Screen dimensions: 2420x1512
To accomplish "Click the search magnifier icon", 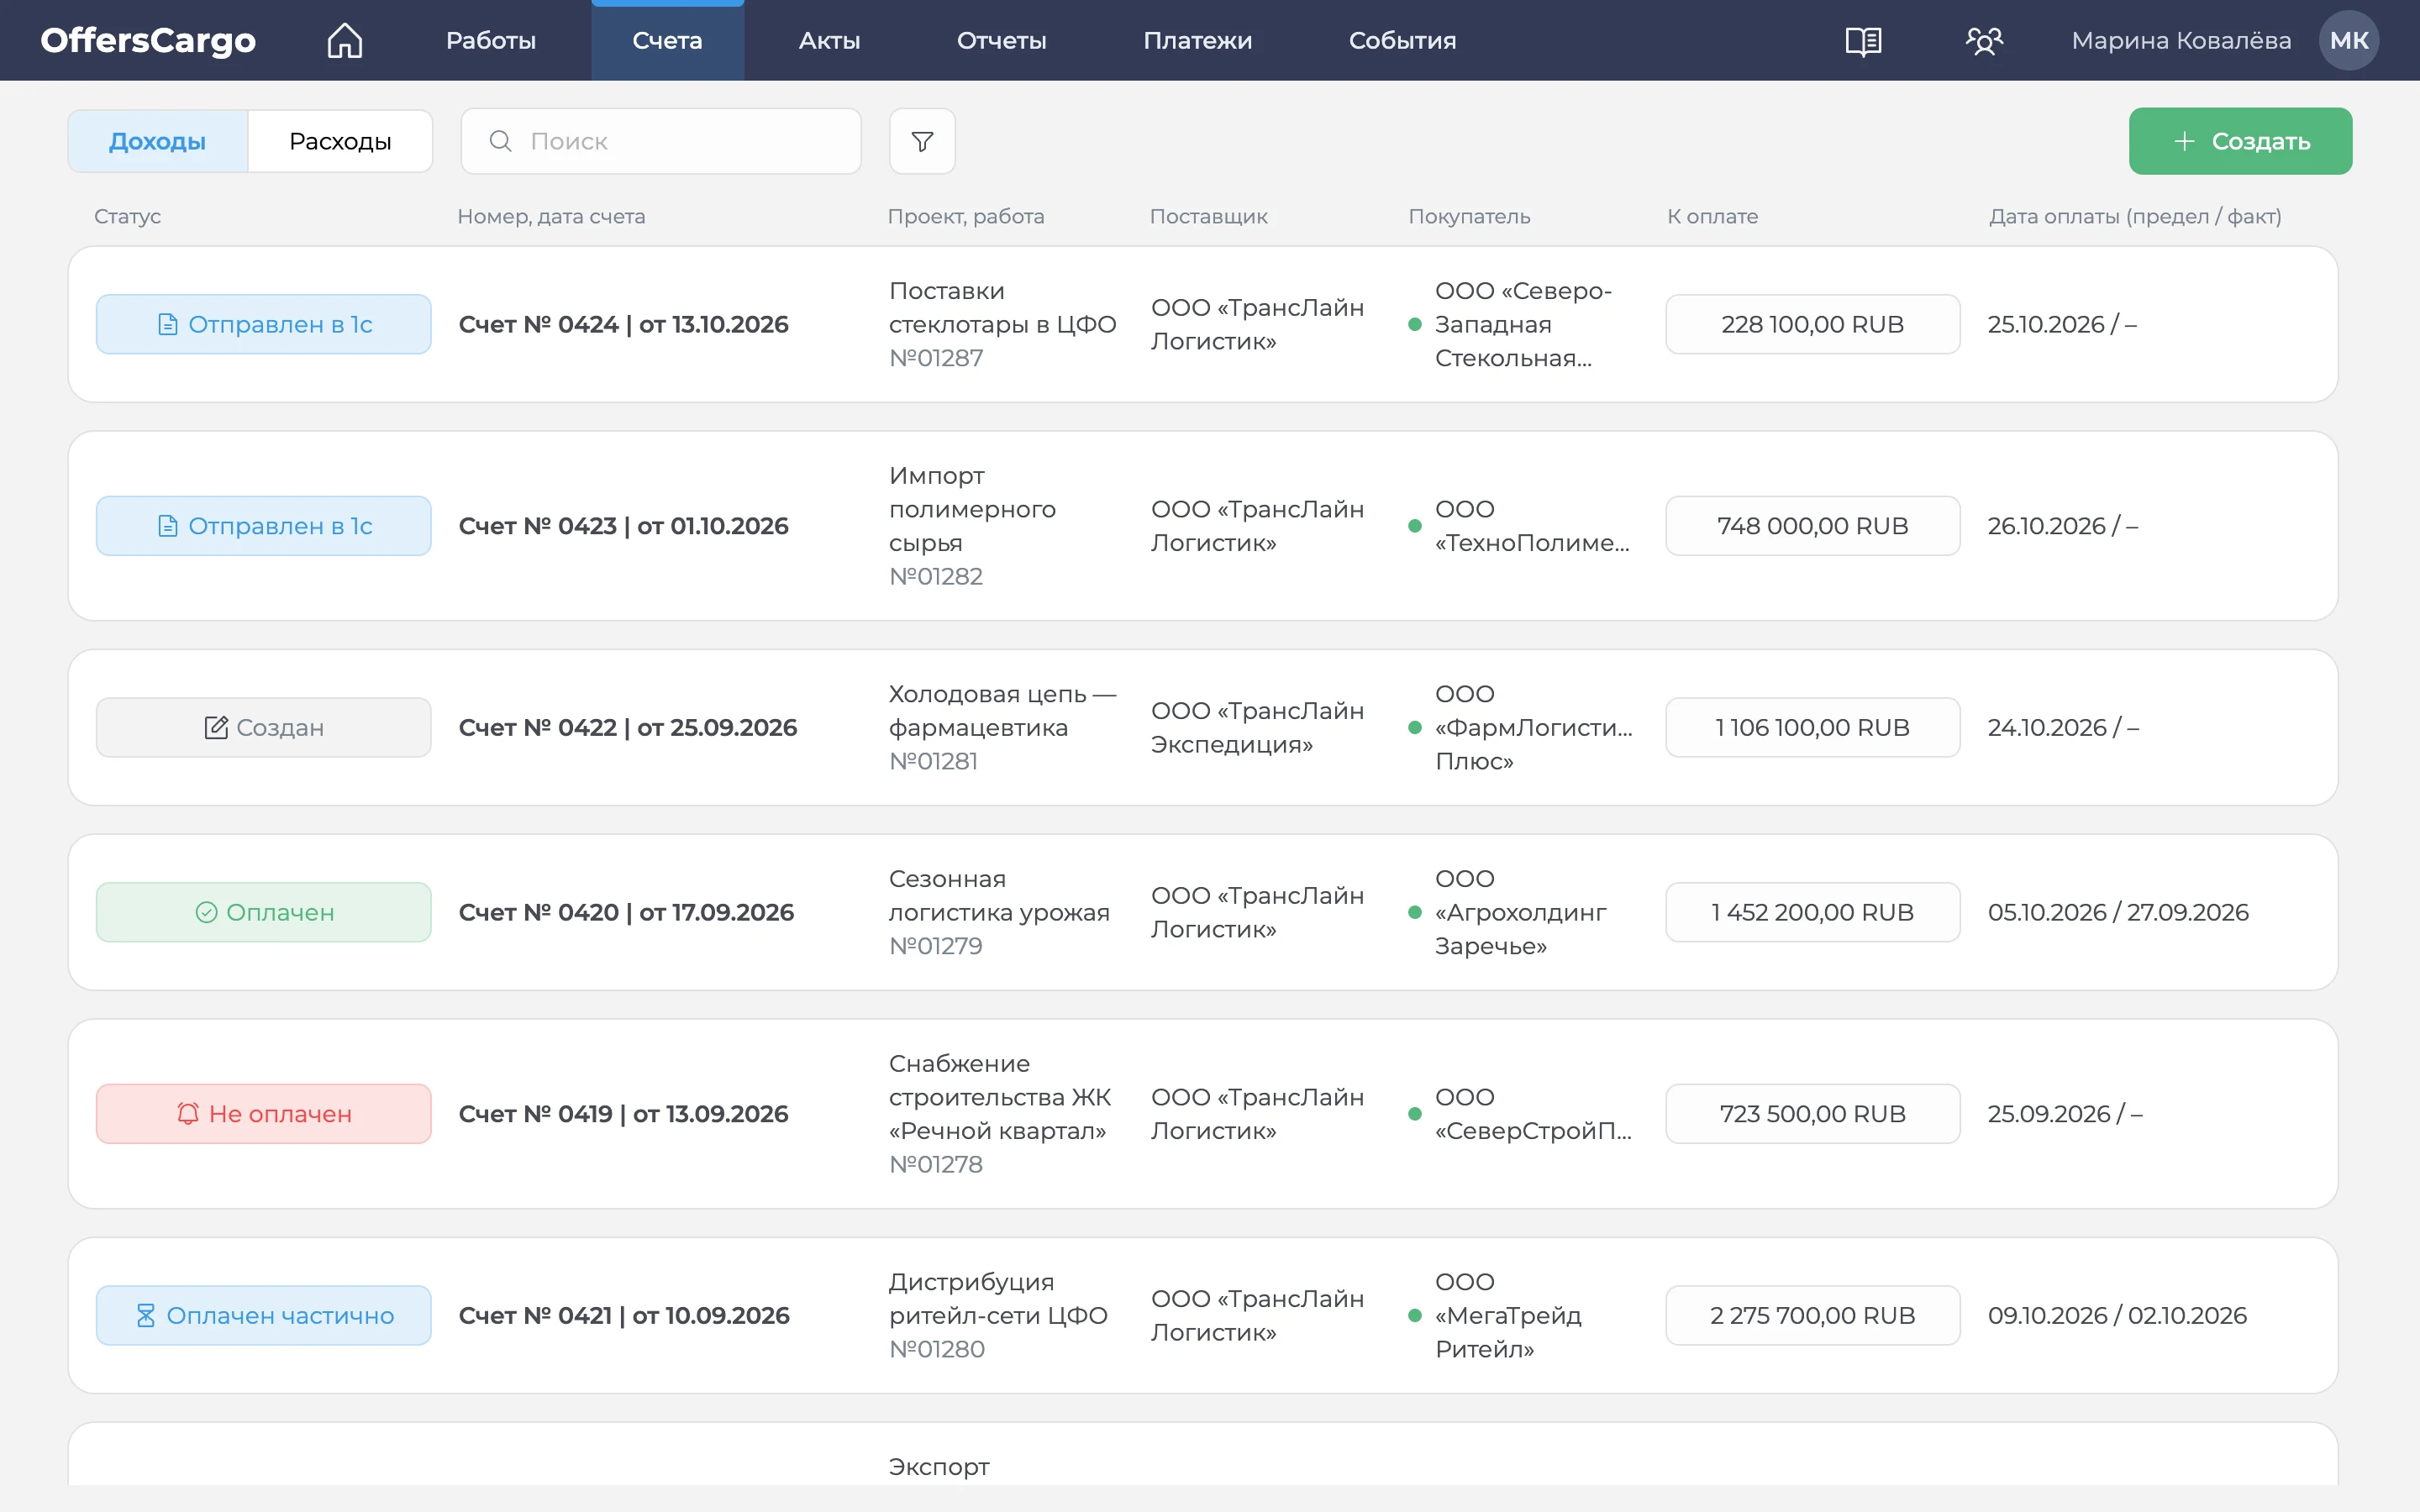I will pyautogui.click(x=501, y=141).
